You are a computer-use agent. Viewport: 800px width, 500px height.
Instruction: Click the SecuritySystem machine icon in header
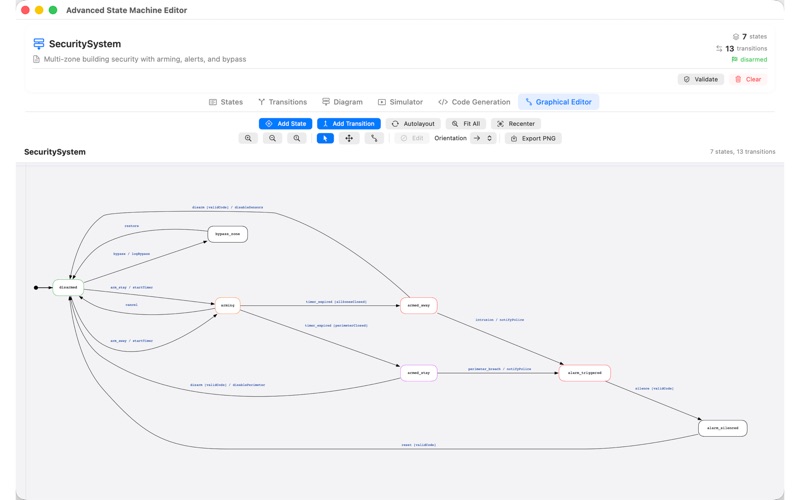(x=39, y=44)
